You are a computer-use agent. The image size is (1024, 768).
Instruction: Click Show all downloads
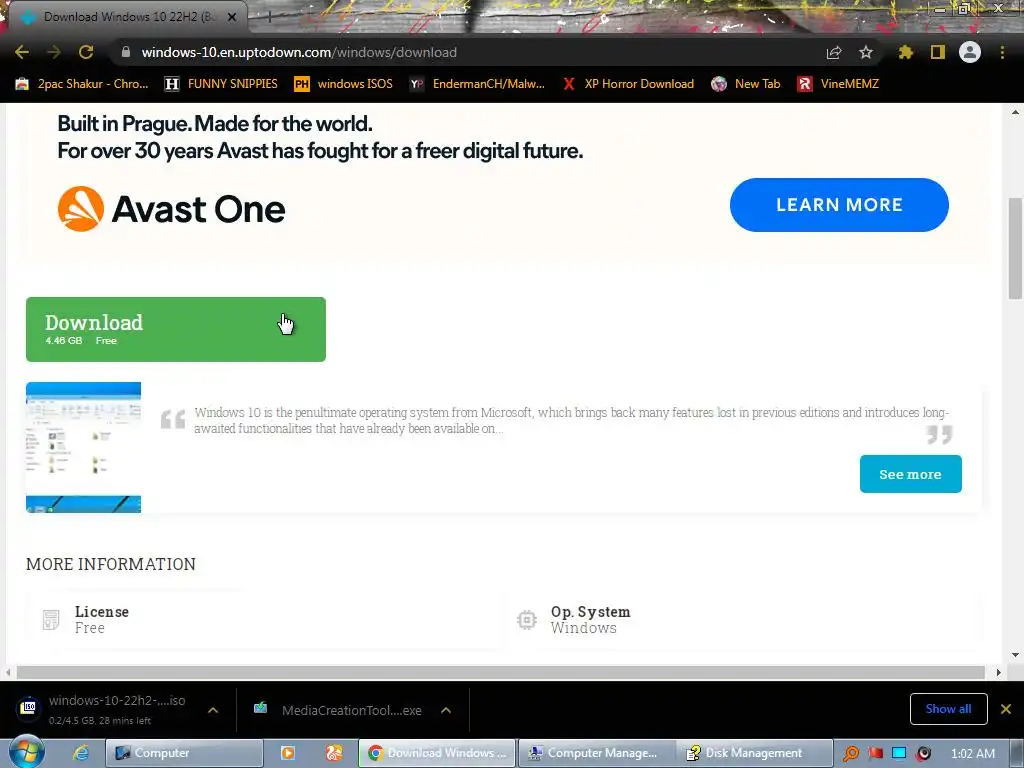[x=948, y=709]
